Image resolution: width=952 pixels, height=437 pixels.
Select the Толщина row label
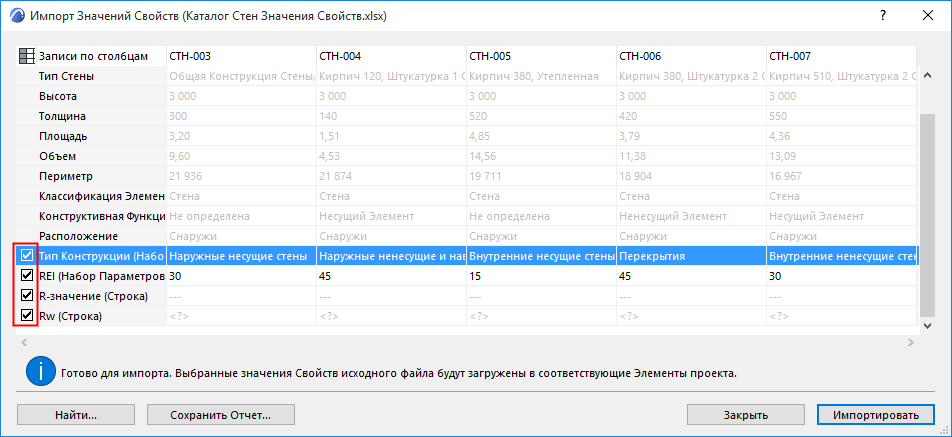62,116
